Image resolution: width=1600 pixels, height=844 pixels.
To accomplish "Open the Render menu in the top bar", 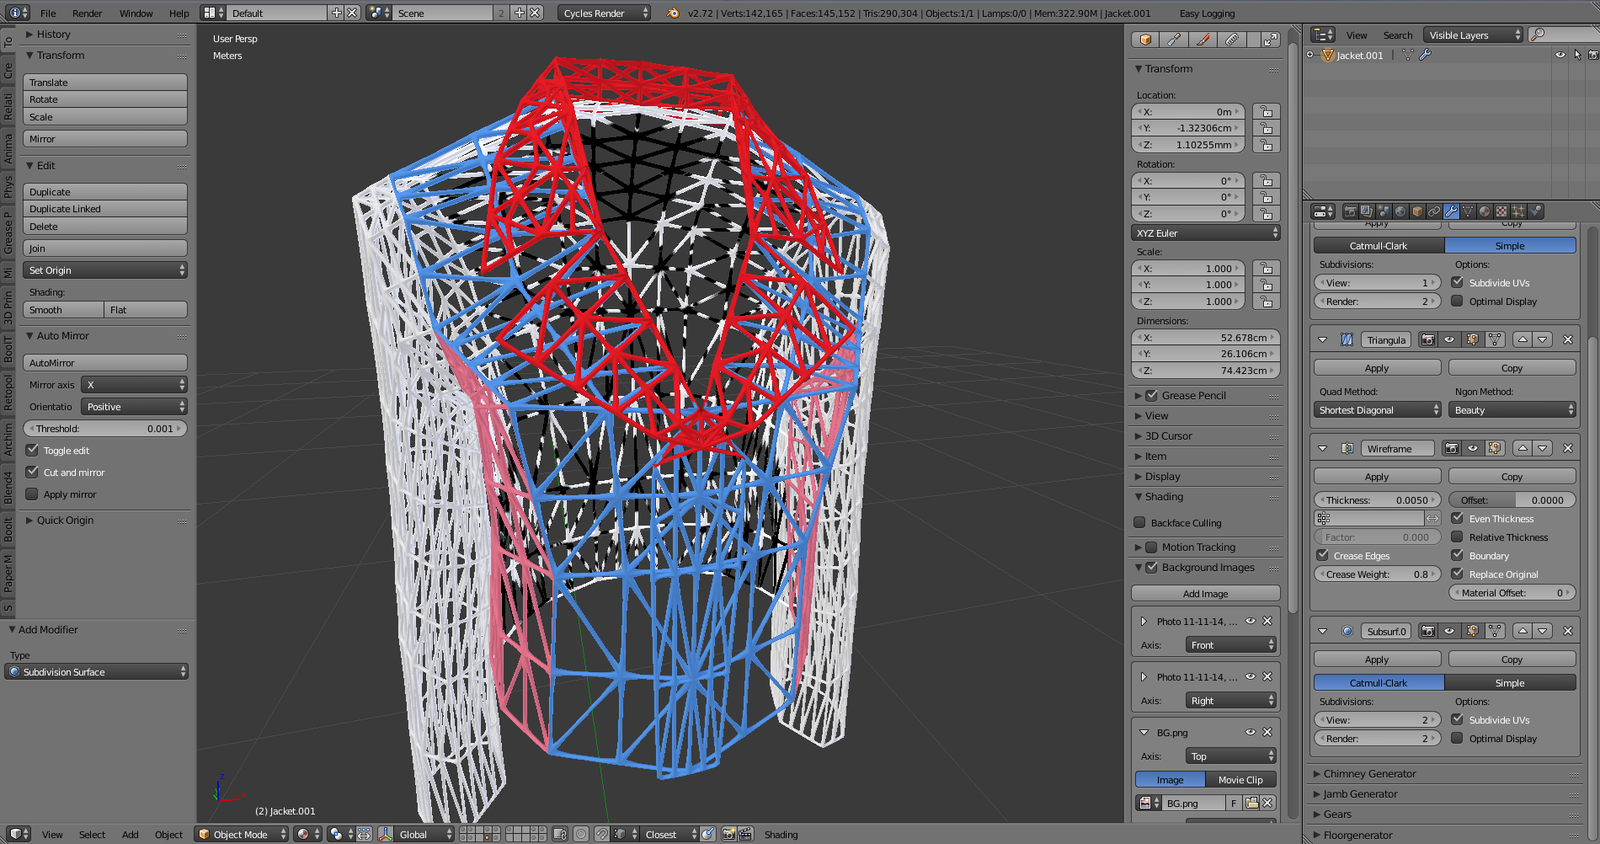I will pyautogui.click(x=87, y=13).
